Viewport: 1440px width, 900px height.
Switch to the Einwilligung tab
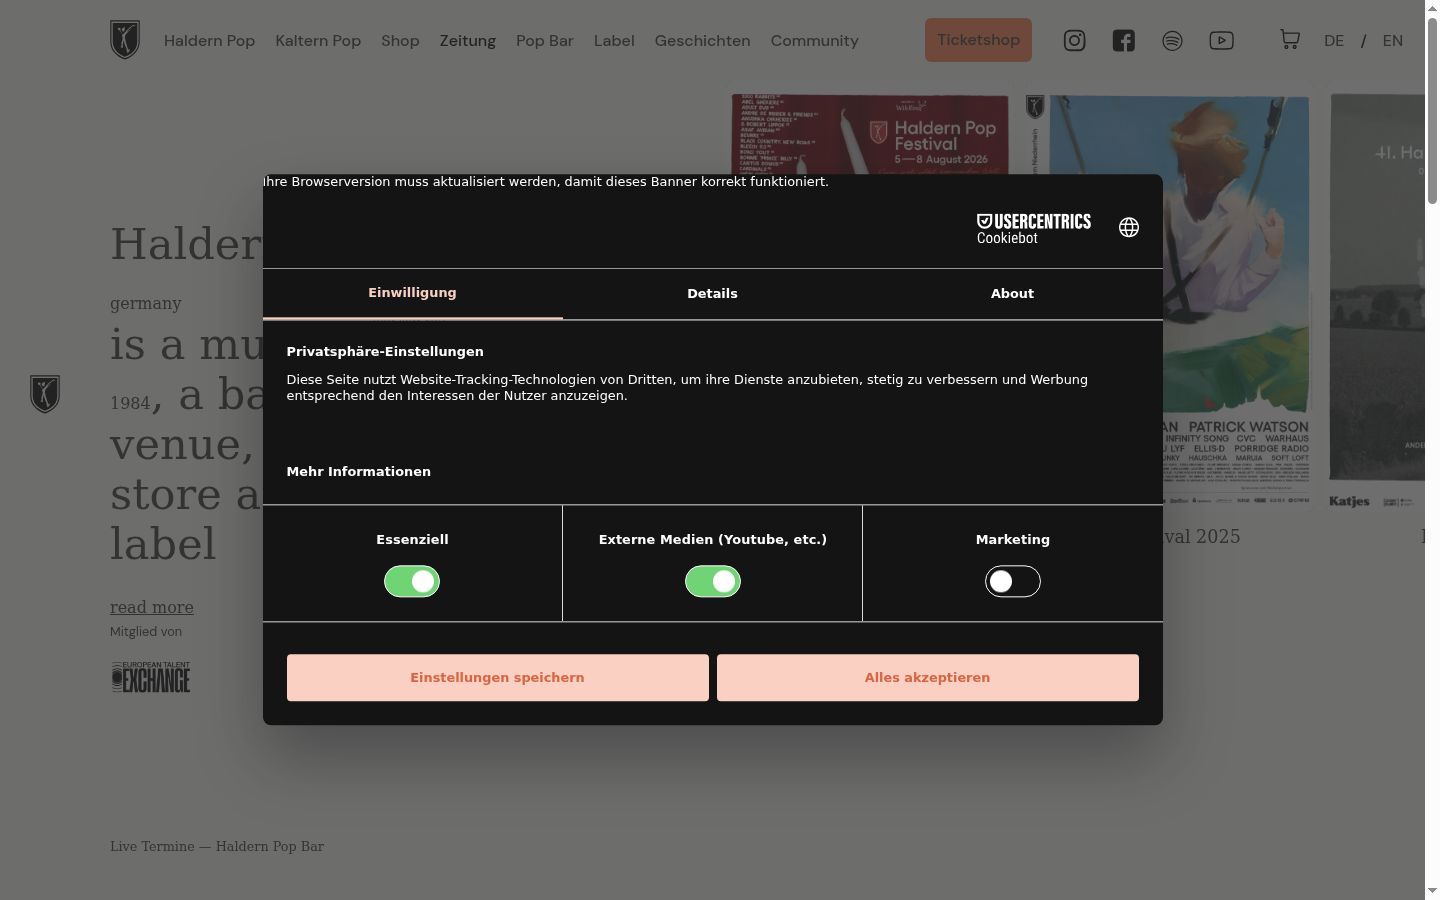coord(412,293)
